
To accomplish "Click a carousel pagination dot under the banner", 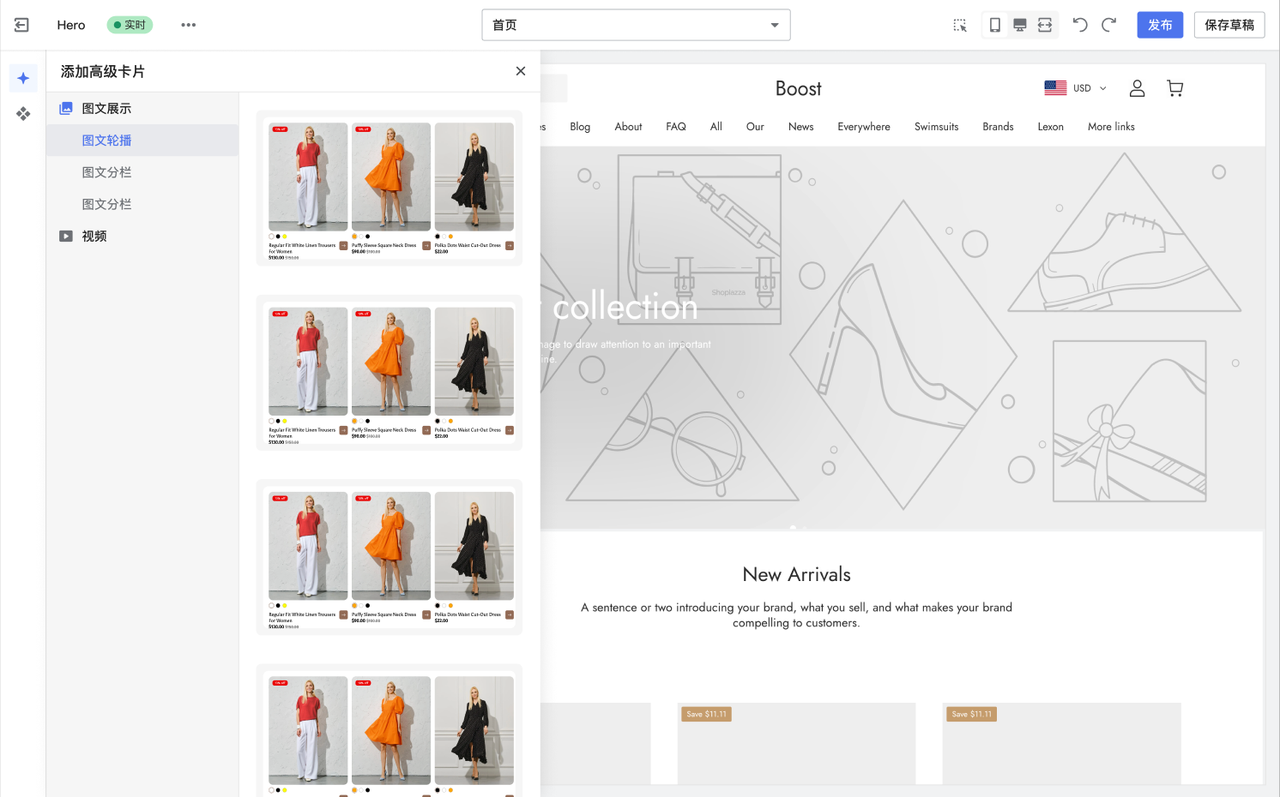I will coord(793,528).
